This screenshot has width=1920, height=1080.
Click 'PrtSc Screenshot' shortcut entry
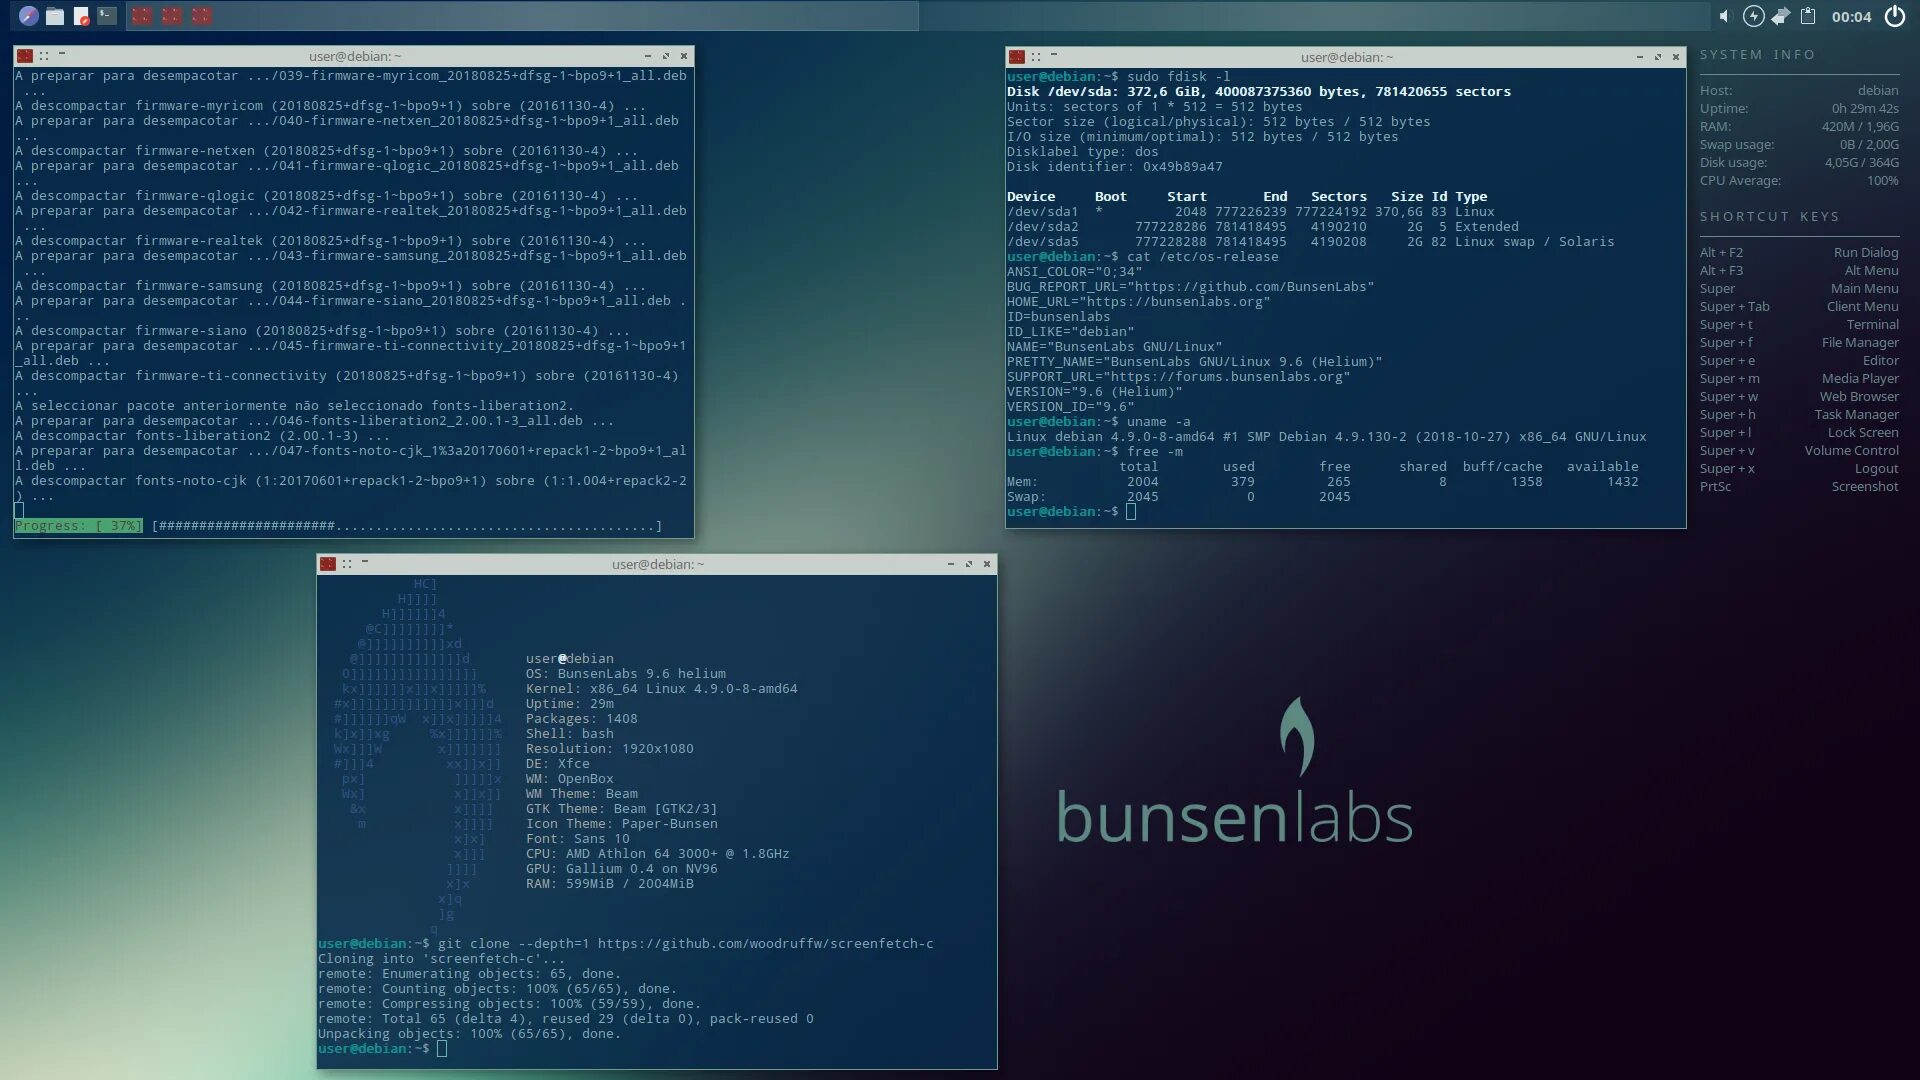(1799, 487)
